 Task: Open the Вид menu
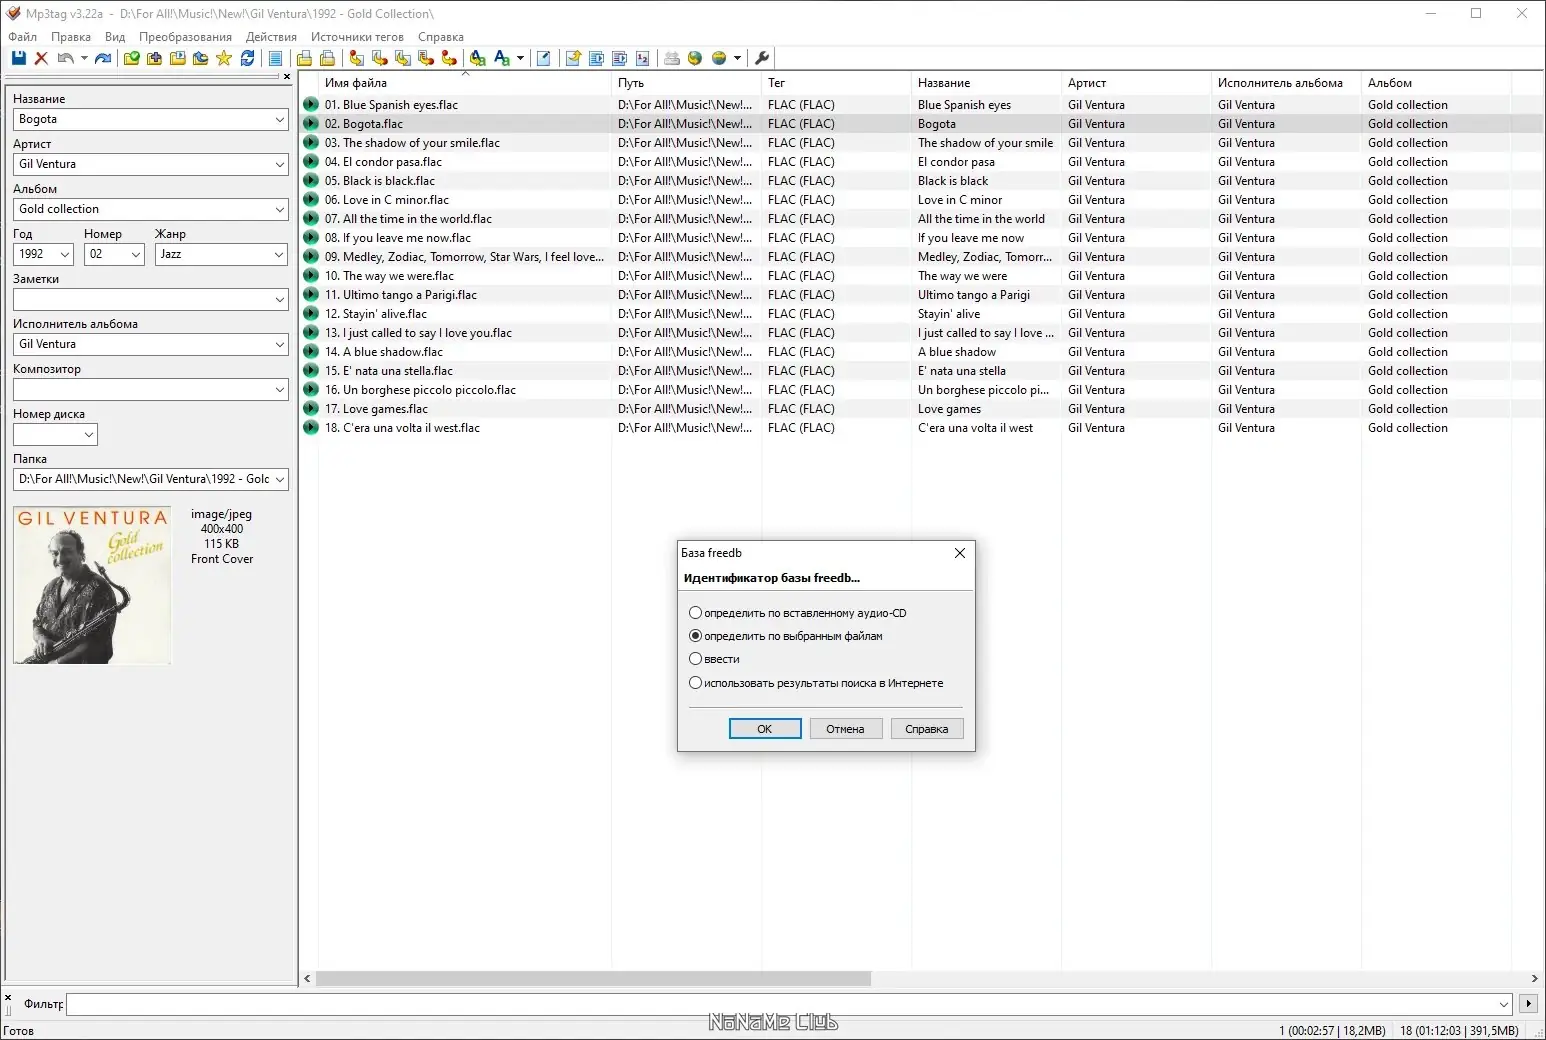pos(115,37)
